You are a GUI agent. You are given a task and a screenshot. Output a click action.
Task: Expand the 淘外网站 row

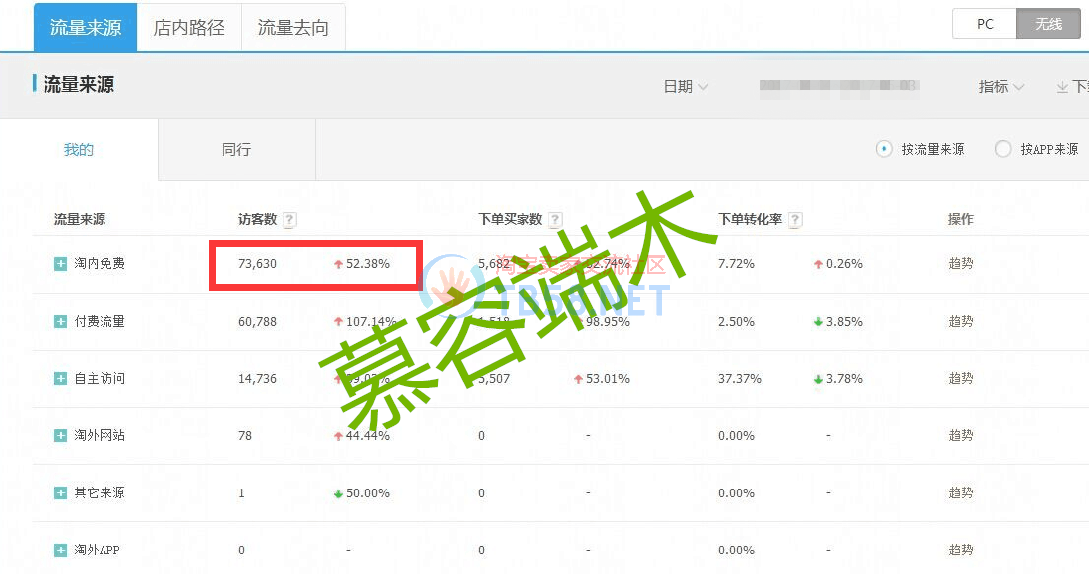pyautogui.click(x=61, y=436)
